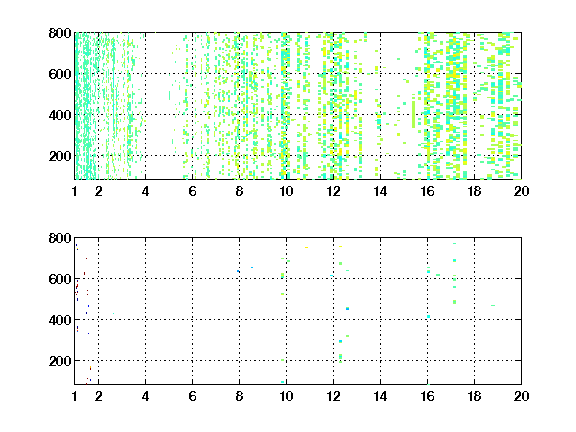Click the 600 label on top plot
The image size is (576, 432).
(60, 74)
